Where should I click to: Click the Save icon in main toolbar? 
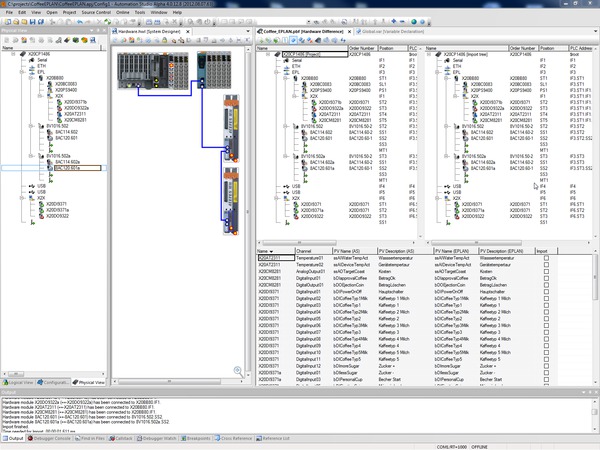click(x=30, y=20)
